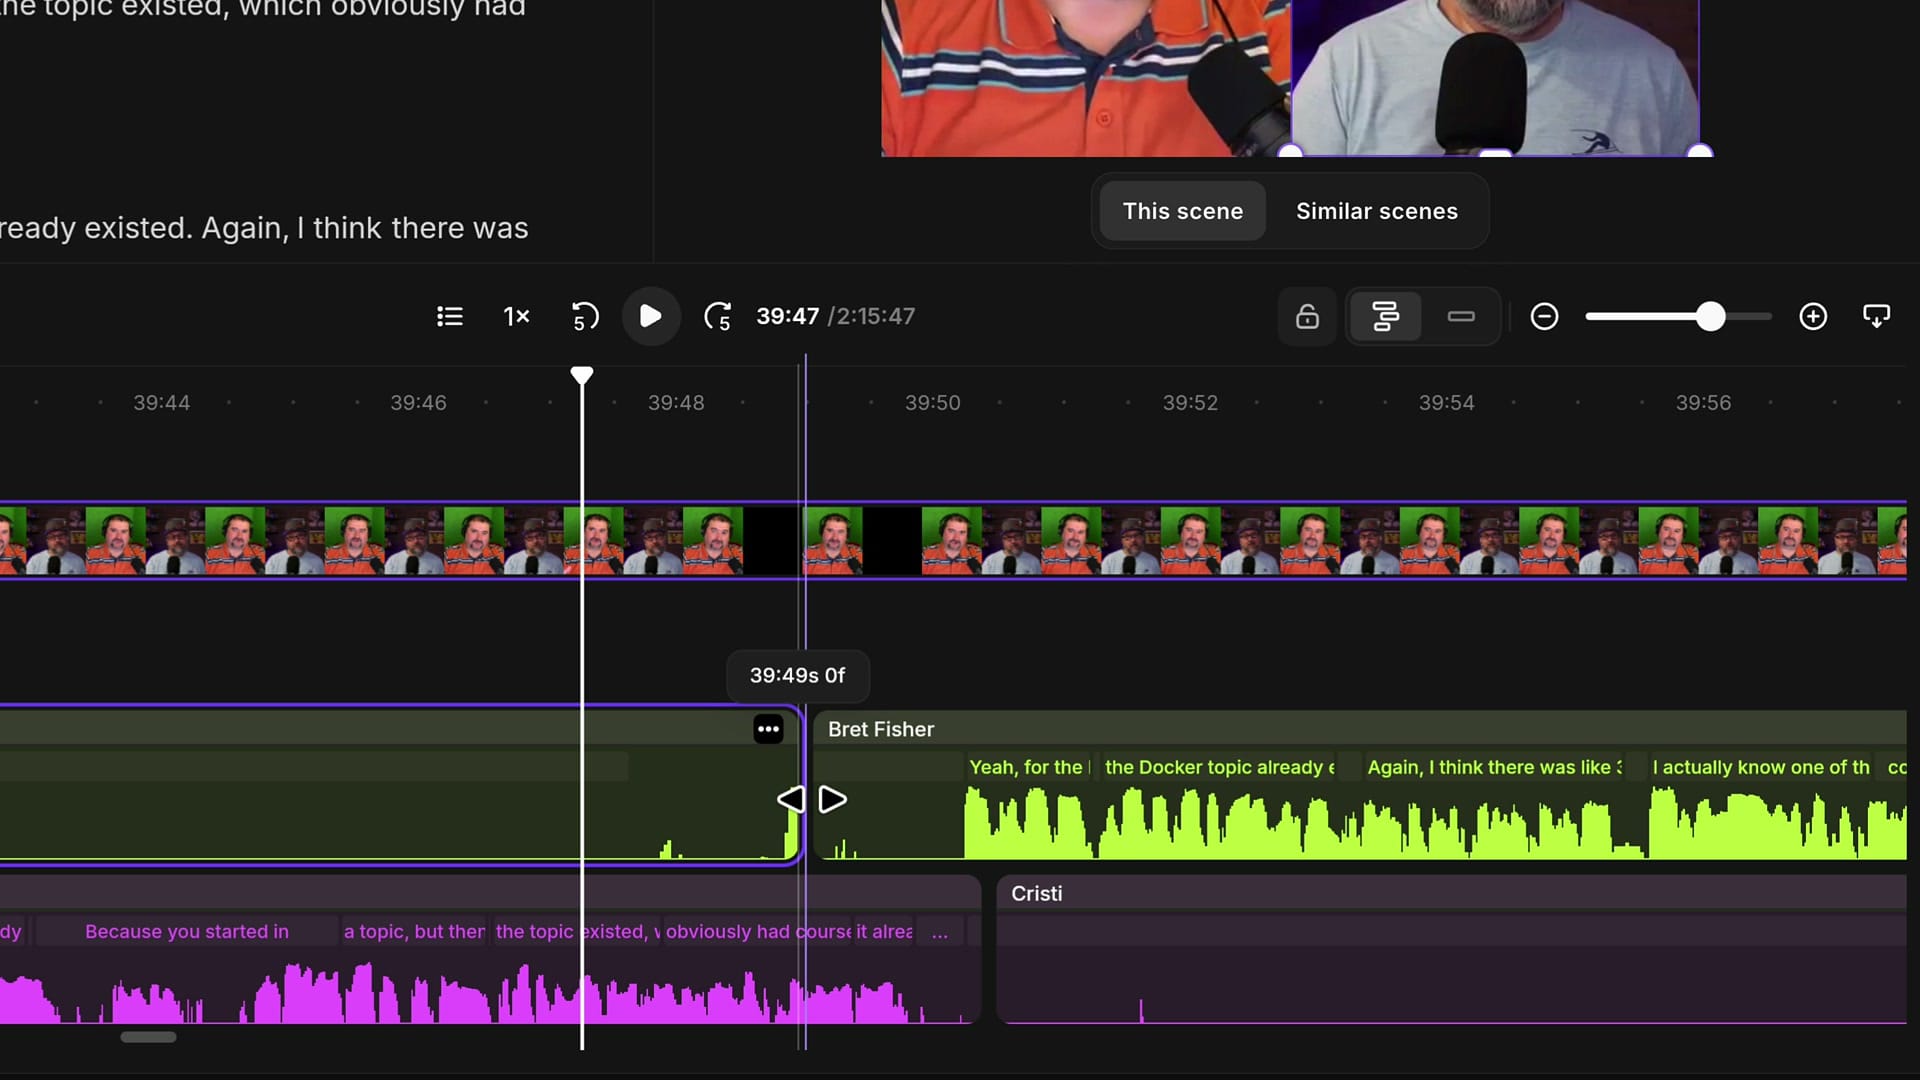This screenshot has height=1080, width=1920.
Task: Click the 39:54 ruler timestamp
Action: (x=1447, y=402)
